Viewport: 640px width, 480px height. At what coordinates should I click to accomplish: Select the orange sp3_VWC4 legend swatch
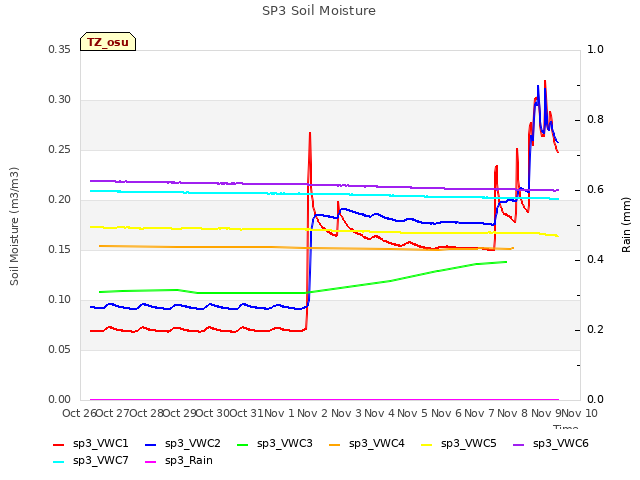point(335,444)
